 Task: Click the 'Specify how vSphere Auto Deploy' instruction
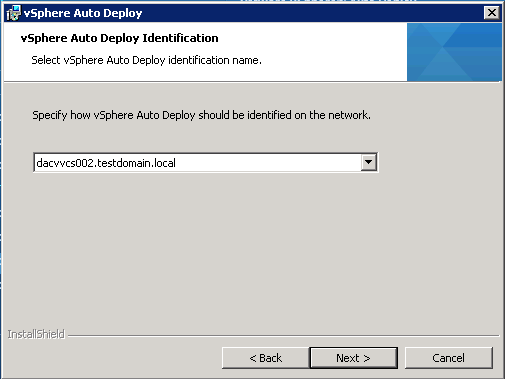pyautogui.click(x=201, y=115)
